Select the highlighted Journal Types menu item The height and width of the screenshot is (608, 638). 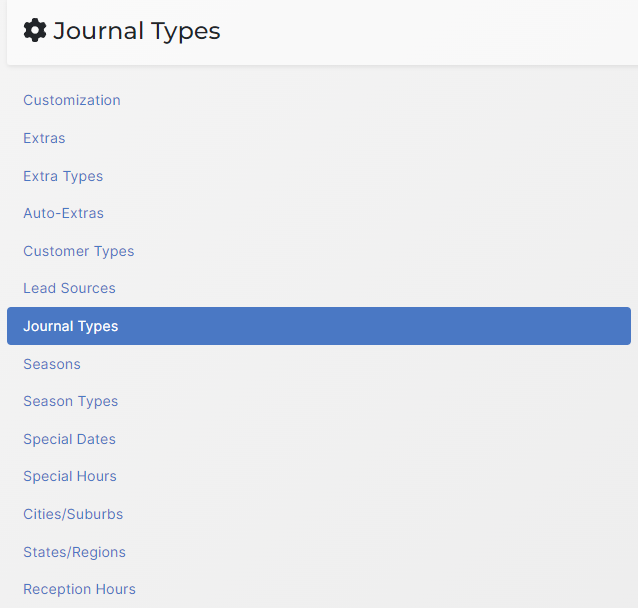[71, 326]
